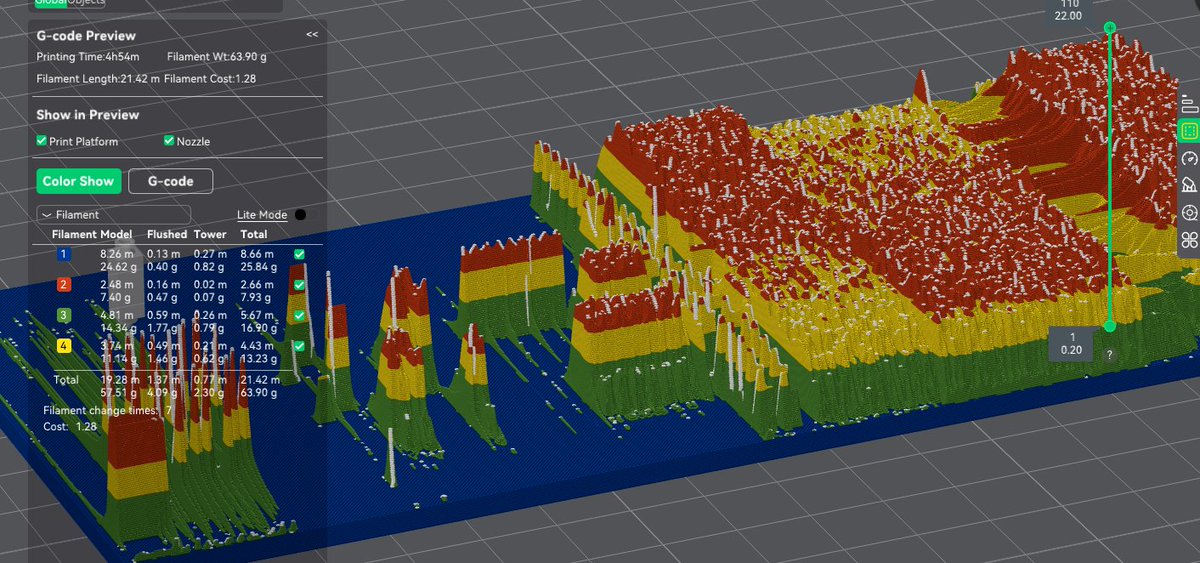1200x563 pixels.
Task: Click the layer view icon in right toolbar
Action: pos(1189,104)
